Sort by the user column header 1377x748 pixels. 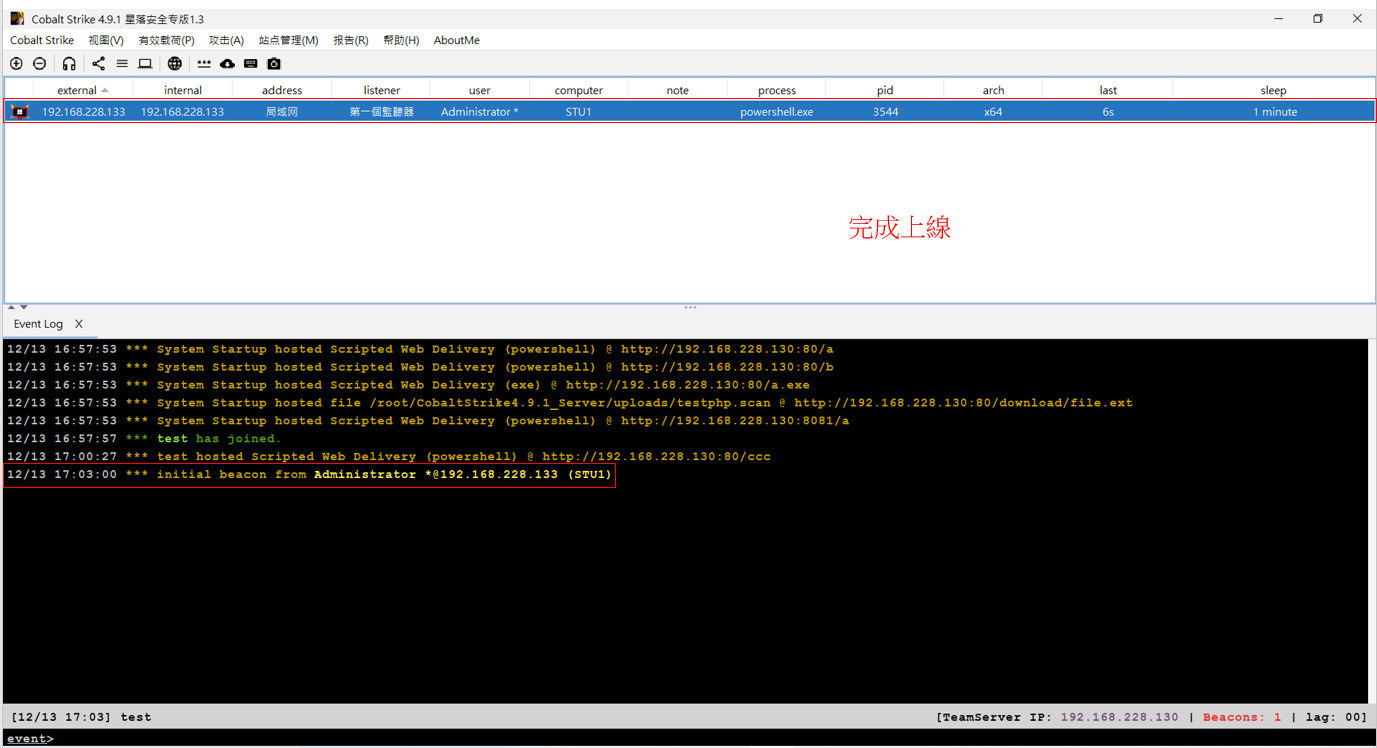click(480, 90)
